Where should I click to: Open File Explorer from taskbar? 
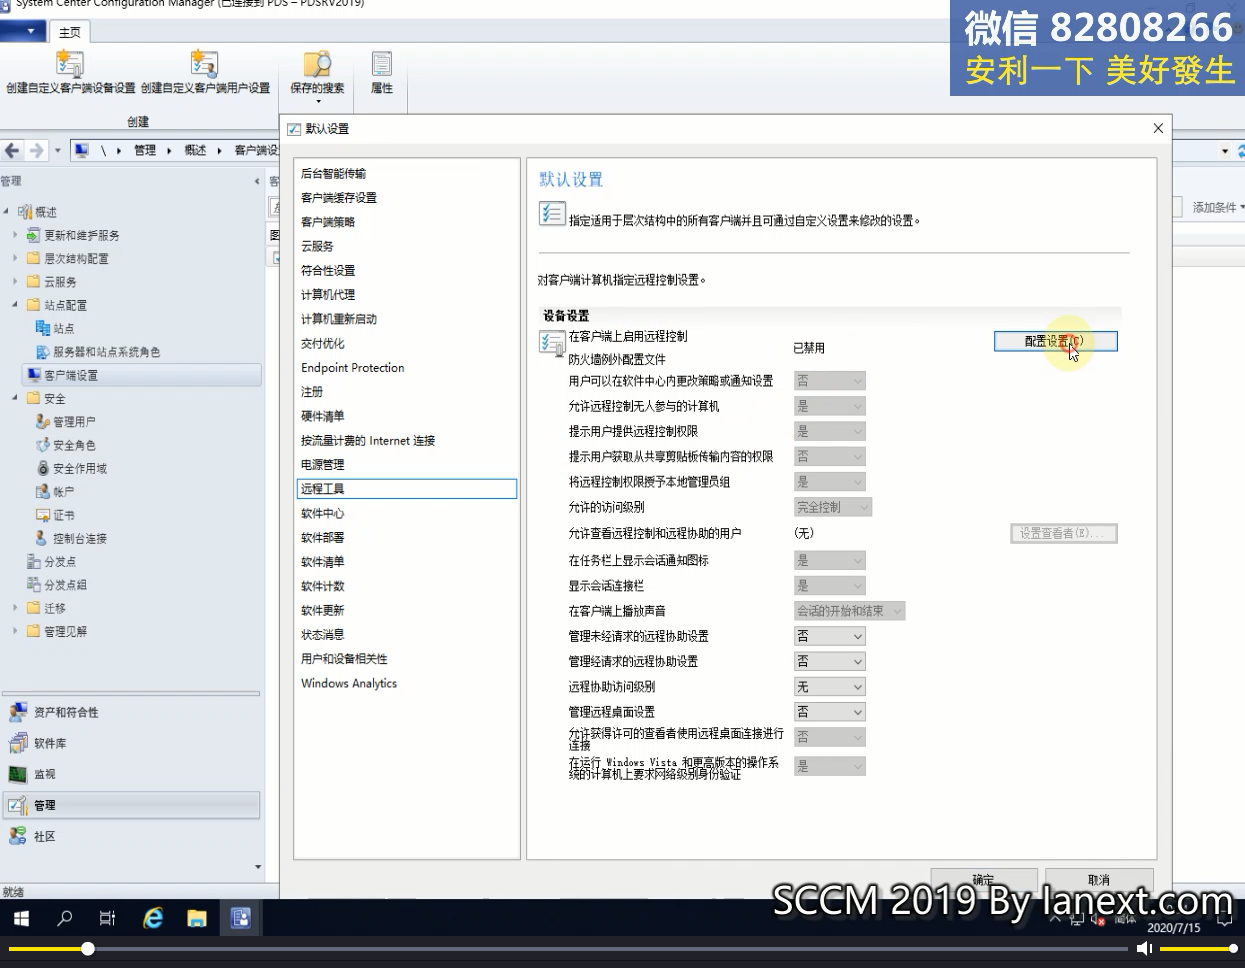point(197,918)
